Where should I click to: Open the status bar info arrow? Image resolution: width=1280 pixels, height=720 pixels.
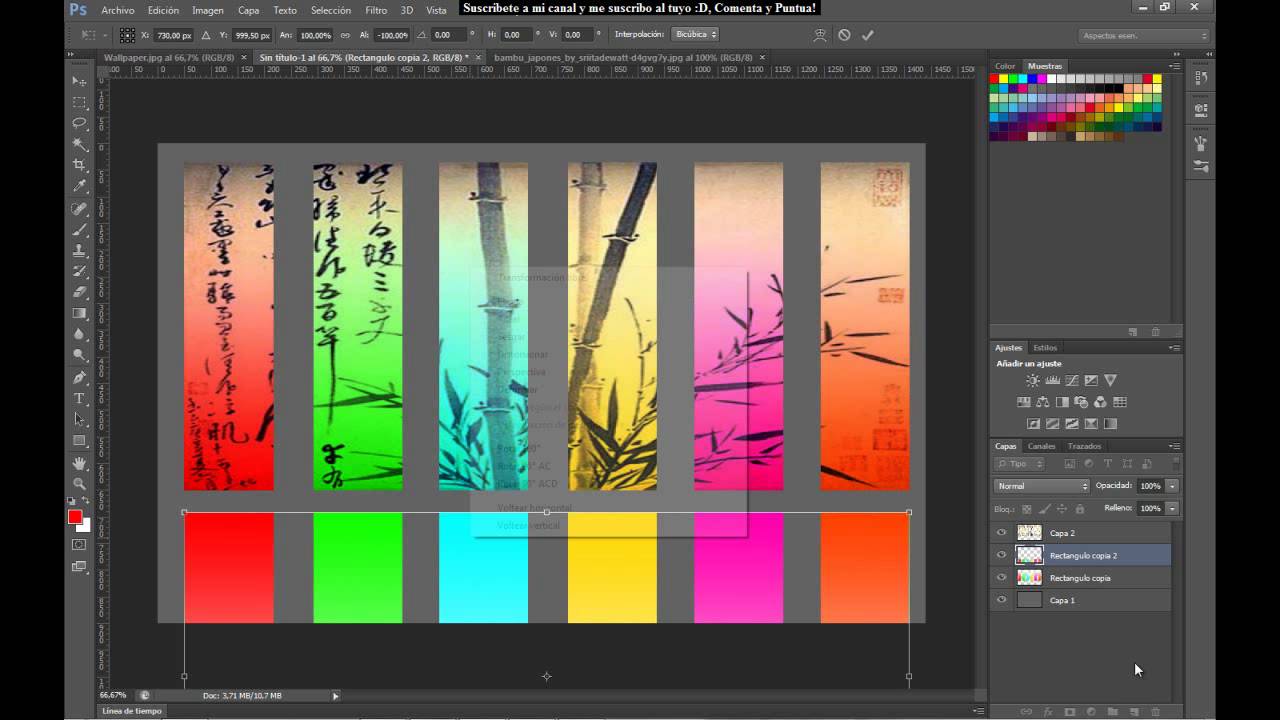click(x=335, y=695)
